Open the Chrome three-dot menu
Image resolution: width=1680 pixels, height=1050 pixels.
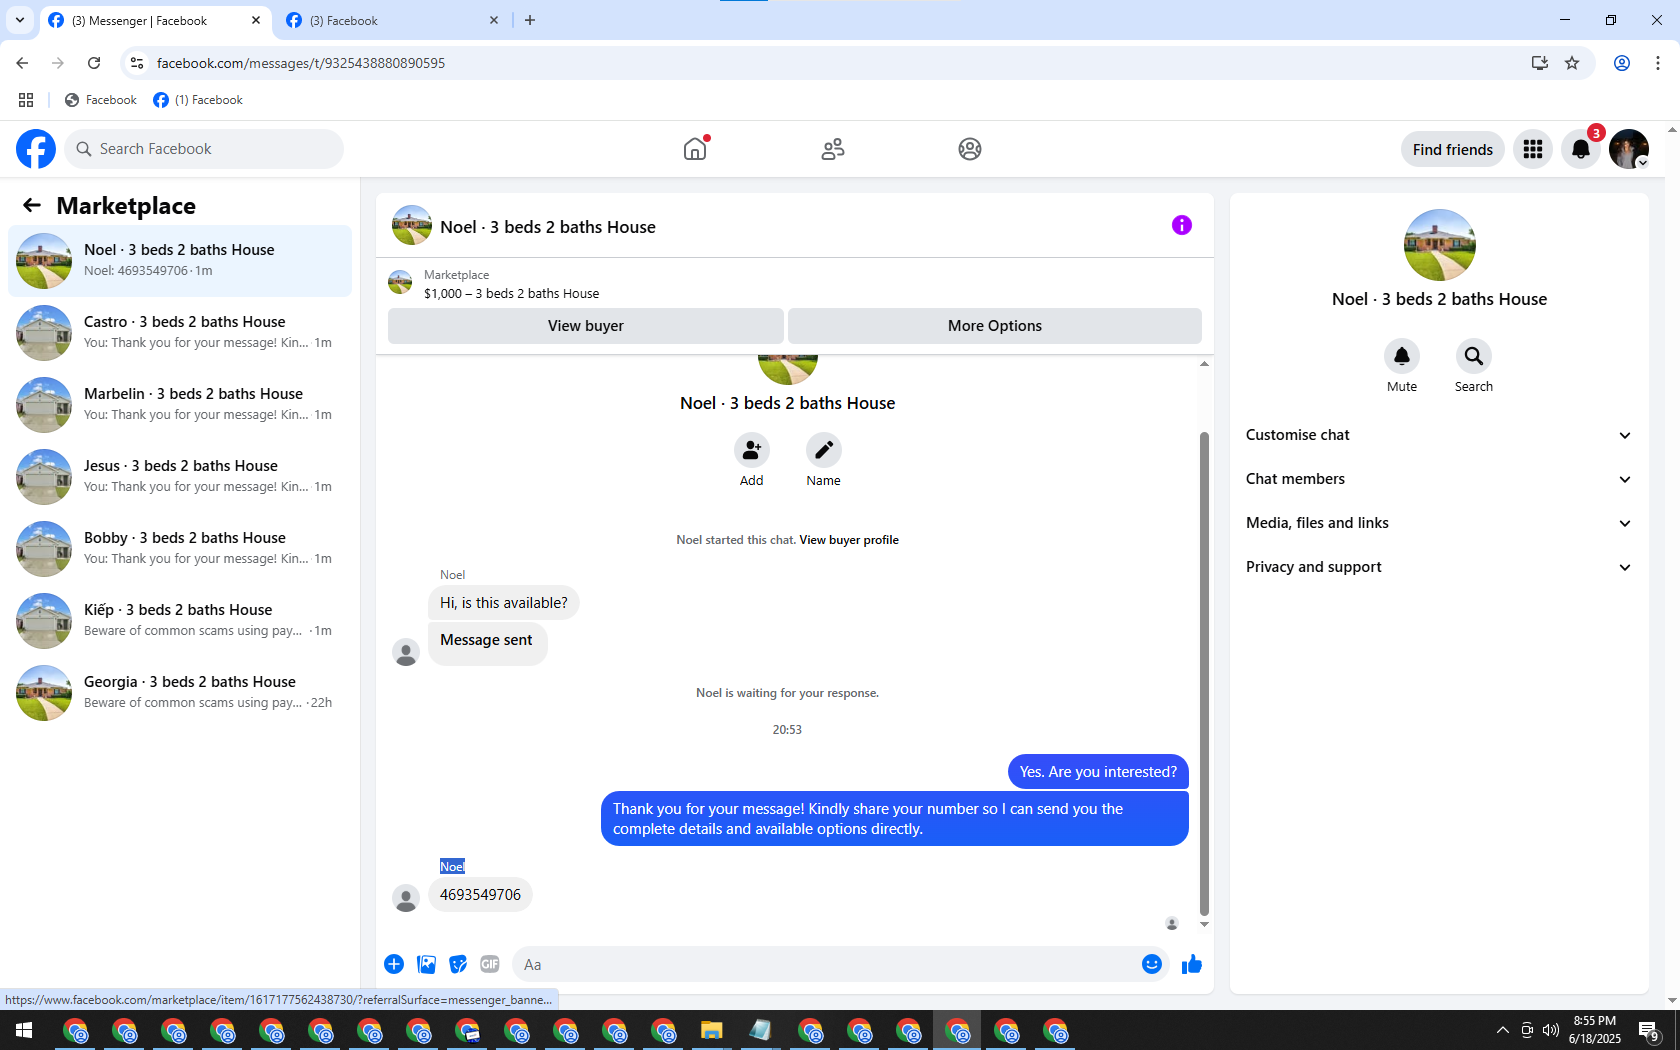(1658, 63)
